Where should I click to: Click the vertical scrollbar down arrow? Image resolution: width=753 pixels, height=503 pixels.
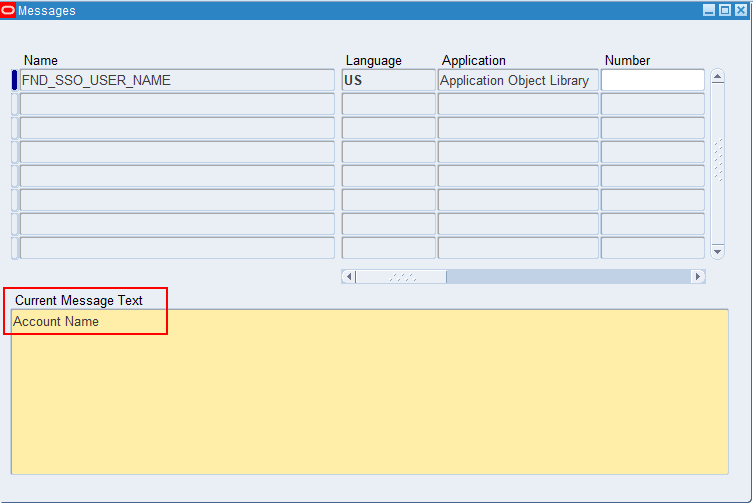[x=717, y=251]
